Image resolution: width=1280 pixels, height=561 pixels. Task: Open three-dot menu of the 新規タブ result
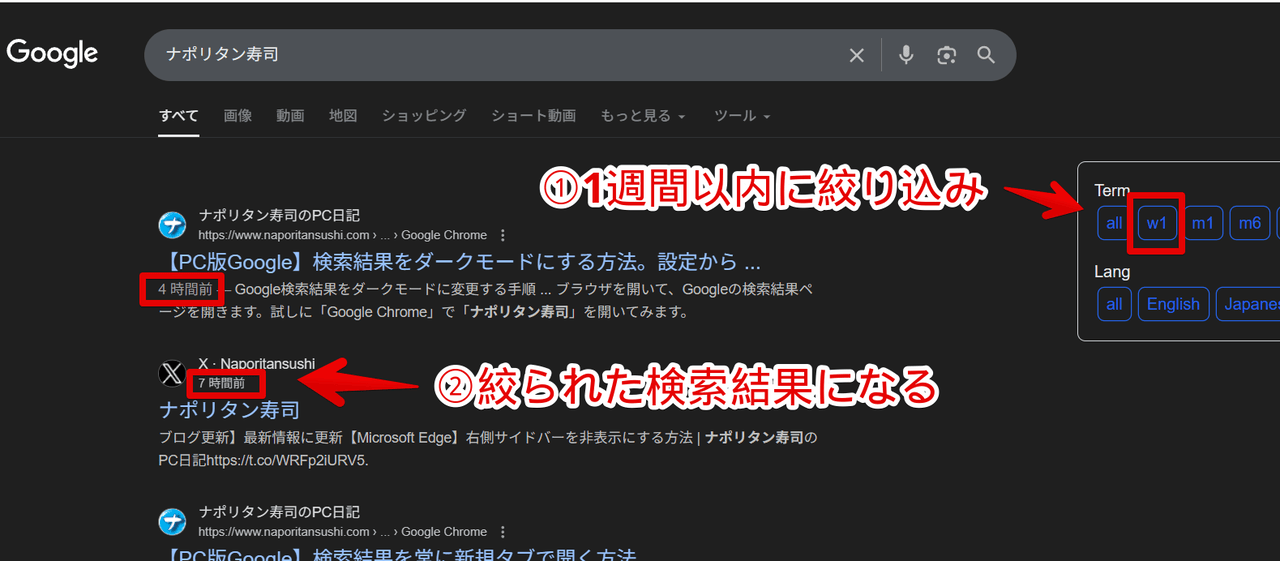[503, 532]
